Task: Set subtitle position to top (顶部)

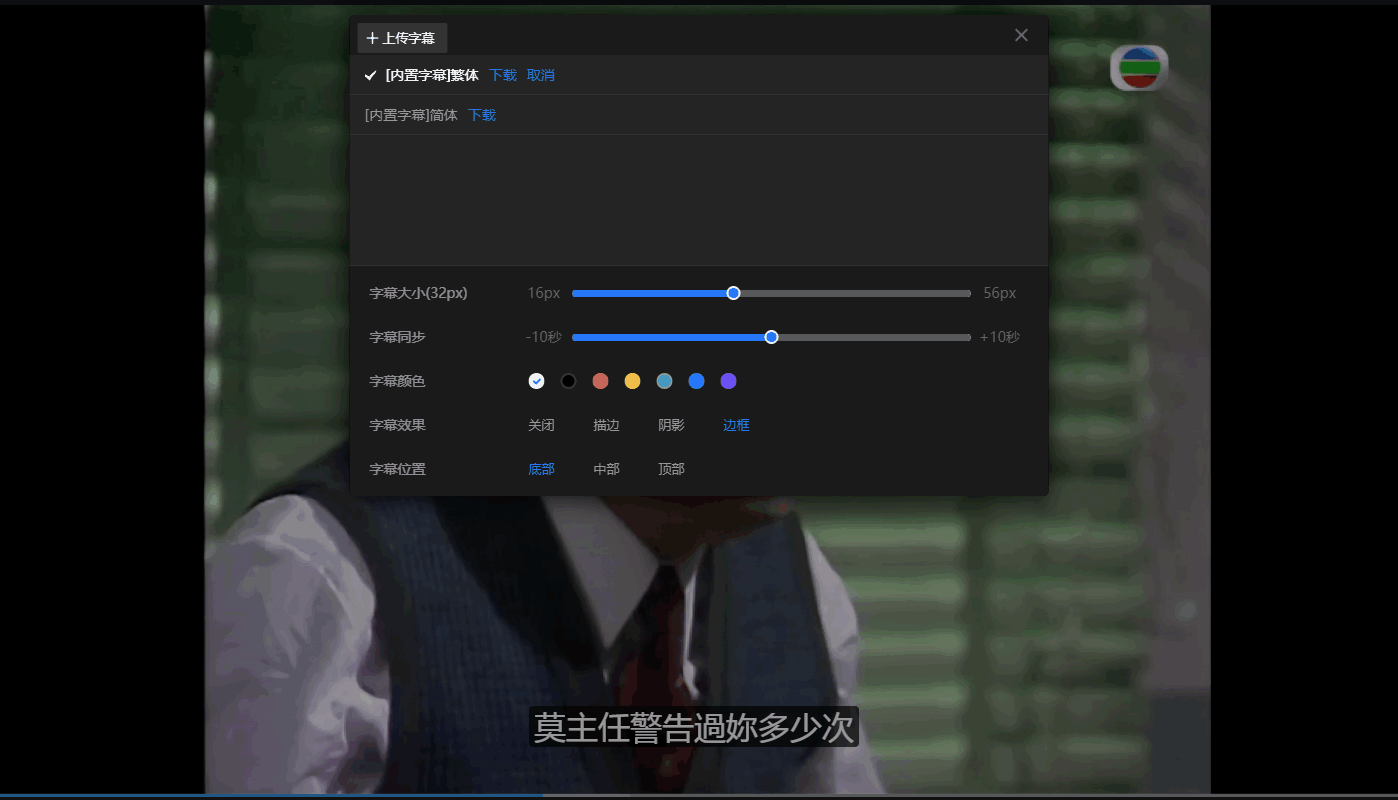Action: 671,468
